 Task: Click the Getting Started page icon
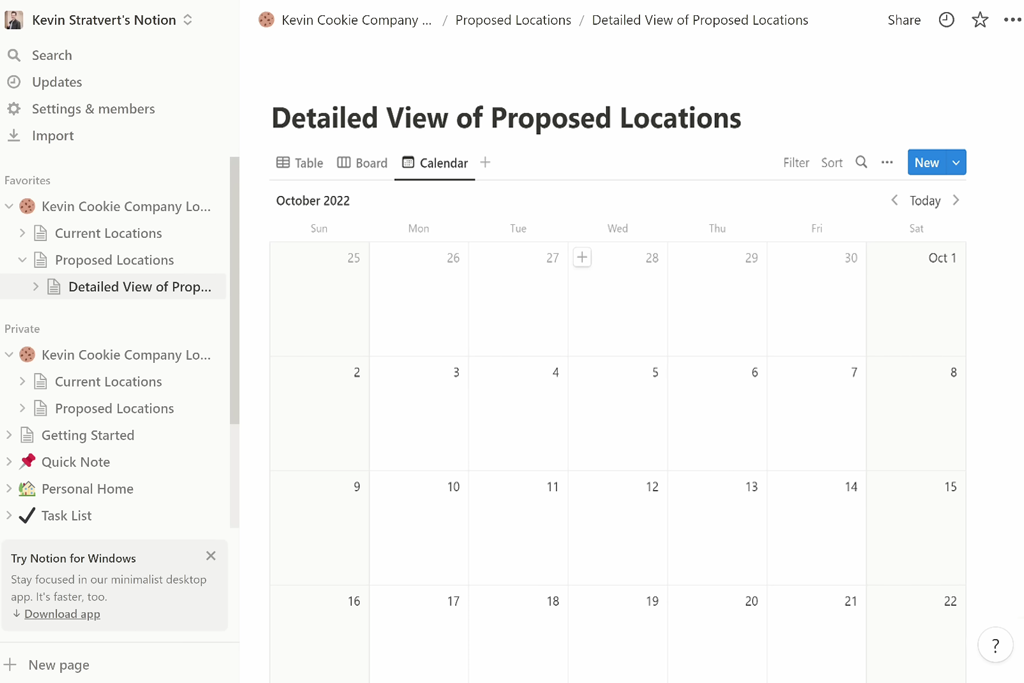click(27, 435)
